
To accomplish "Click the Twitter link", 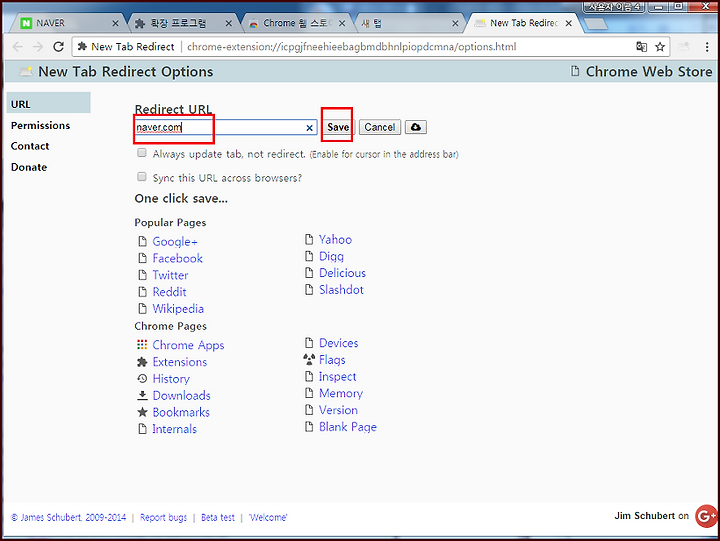I will pos(170,275).
